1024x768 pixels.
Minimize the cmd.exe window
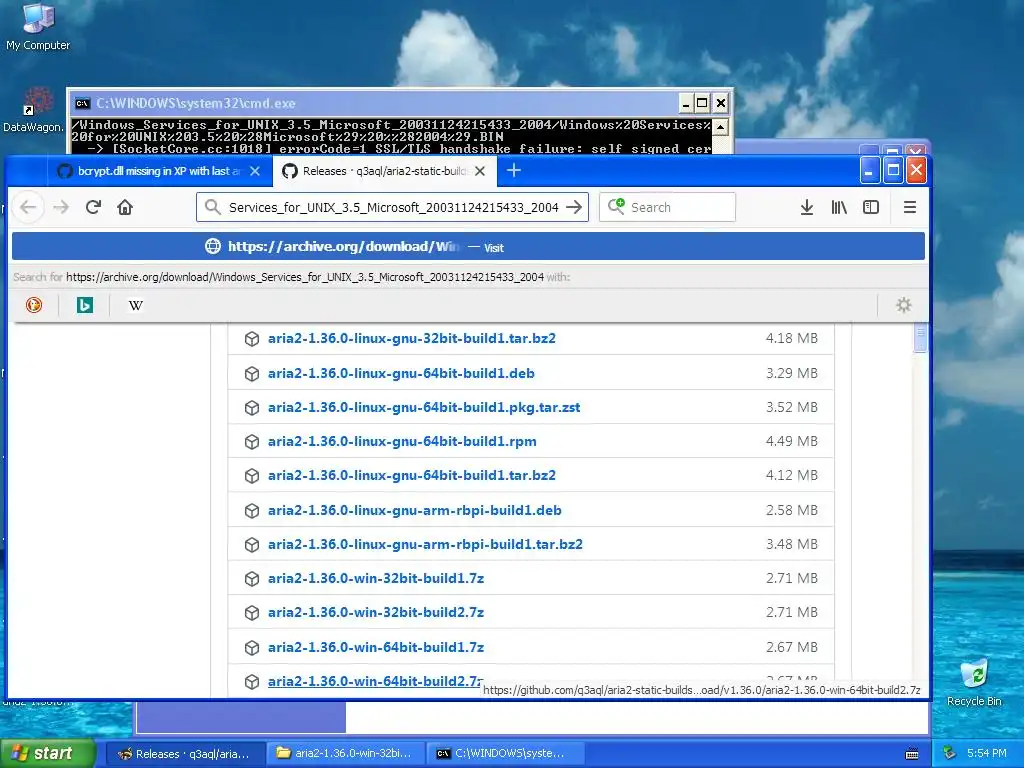685,103
